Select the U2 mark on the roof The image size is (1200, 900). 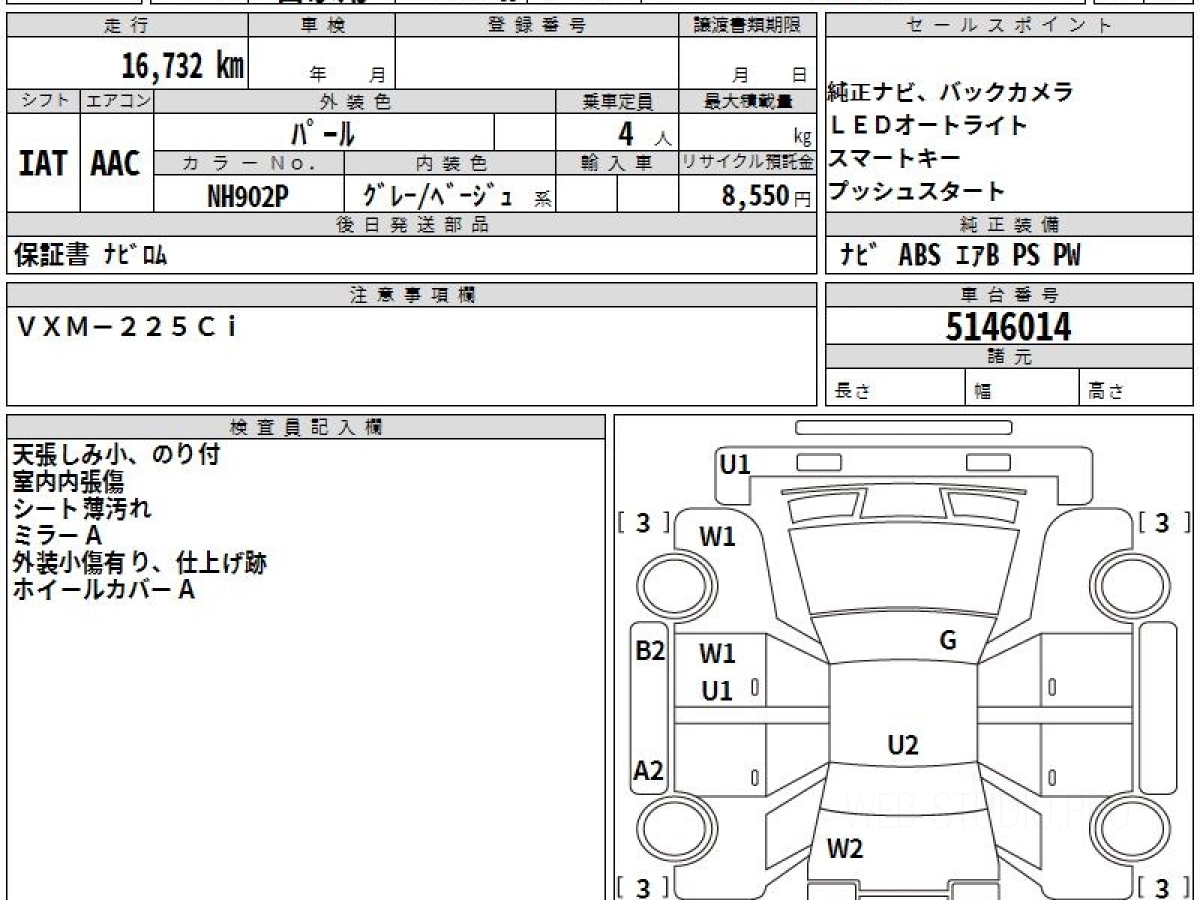(x=903, y=745)
